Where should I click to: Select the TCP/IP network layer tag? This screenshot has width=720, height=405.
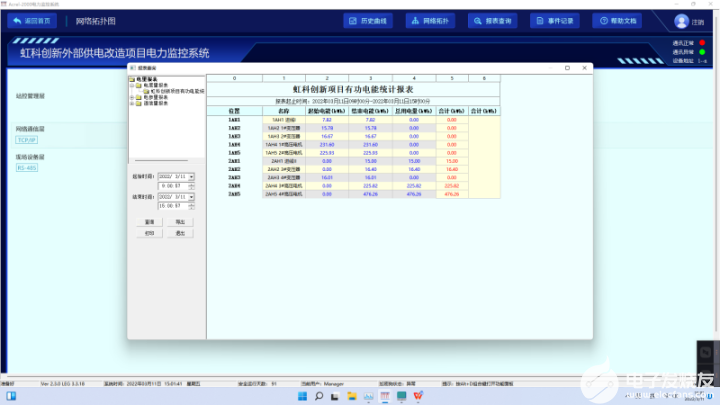[x=27, y=140]
